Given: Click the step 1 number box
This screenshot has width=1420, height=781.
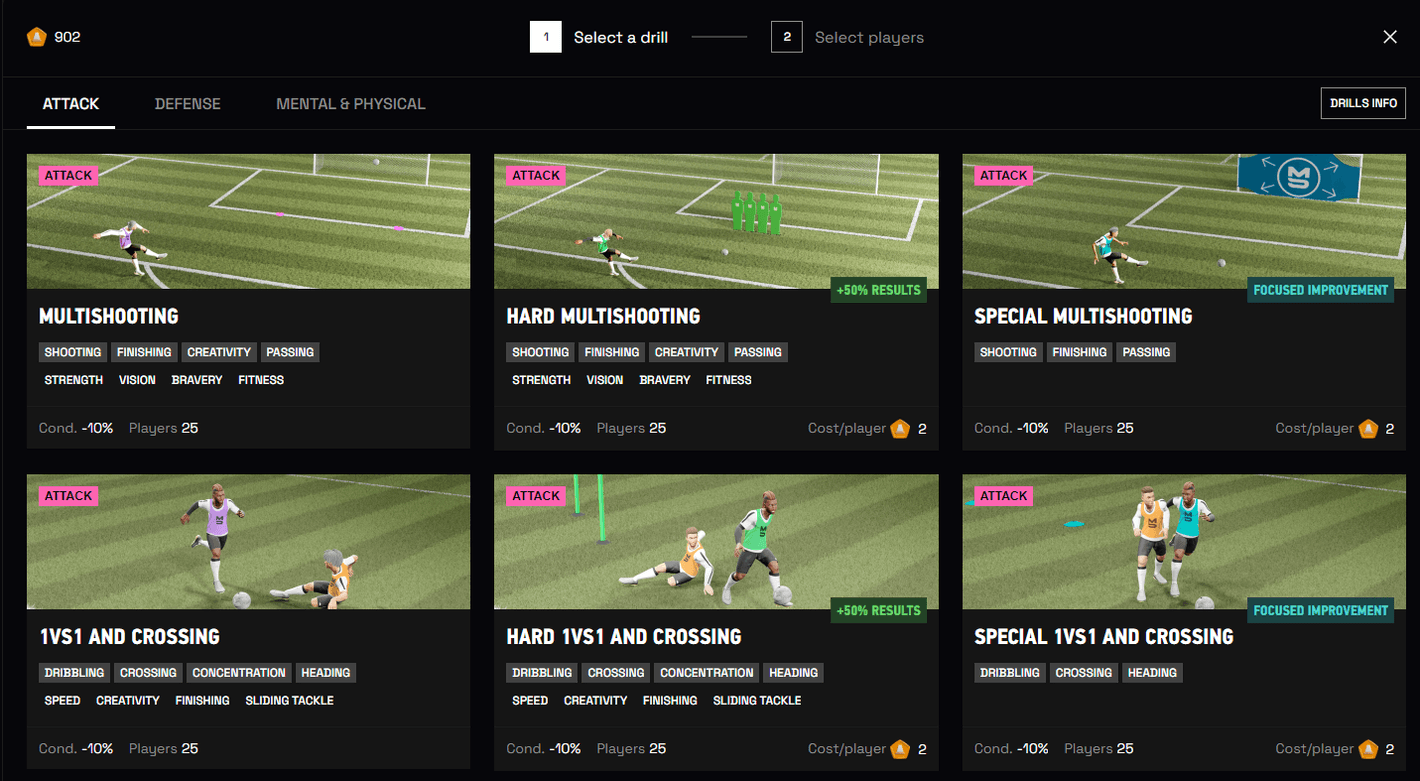Looking at the screenshot, I should [545, 37].
